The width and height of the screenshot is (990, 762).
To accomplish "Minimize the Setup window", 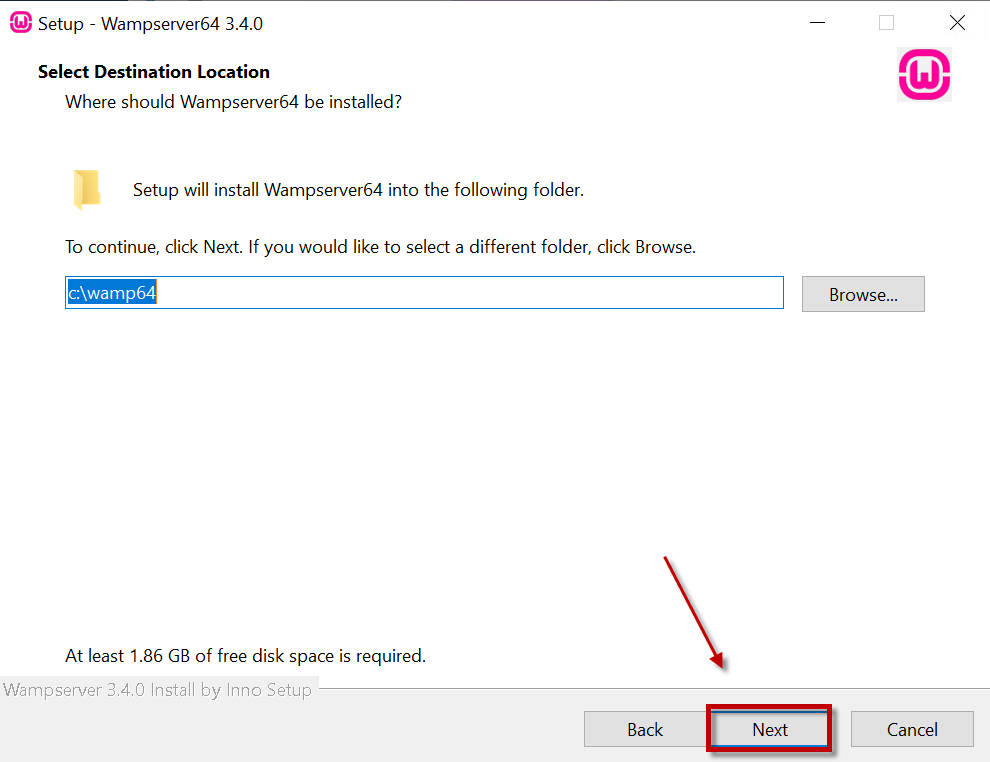I will click(816, 23).
